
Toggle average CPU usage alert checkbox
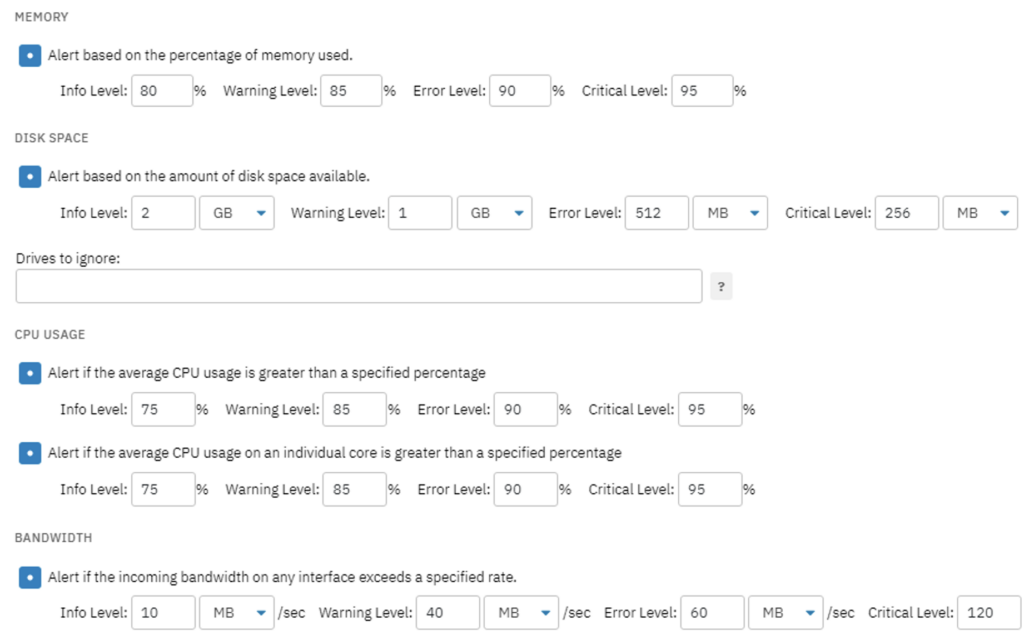coord(30,374)
